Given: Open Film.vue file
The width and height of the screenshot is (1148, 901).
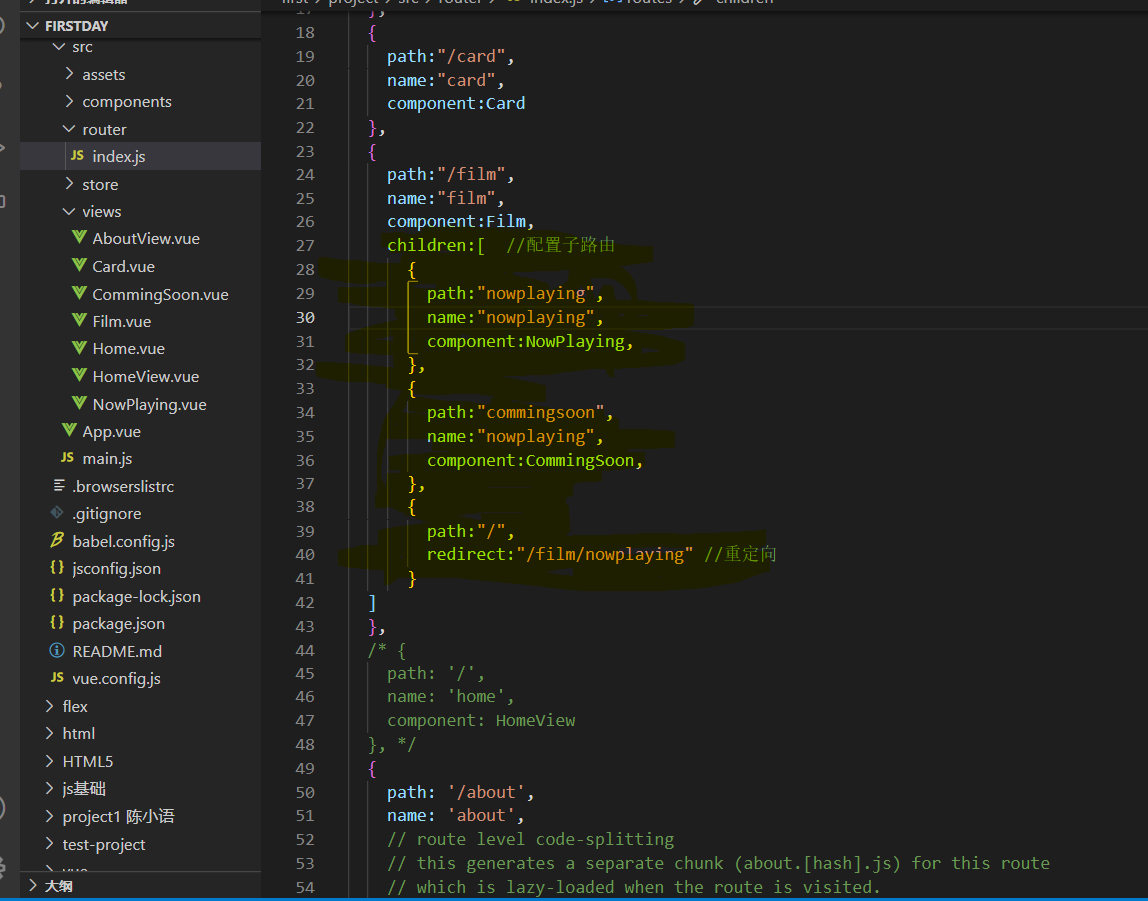Looking at the screenshot, I should pos(122,321).
